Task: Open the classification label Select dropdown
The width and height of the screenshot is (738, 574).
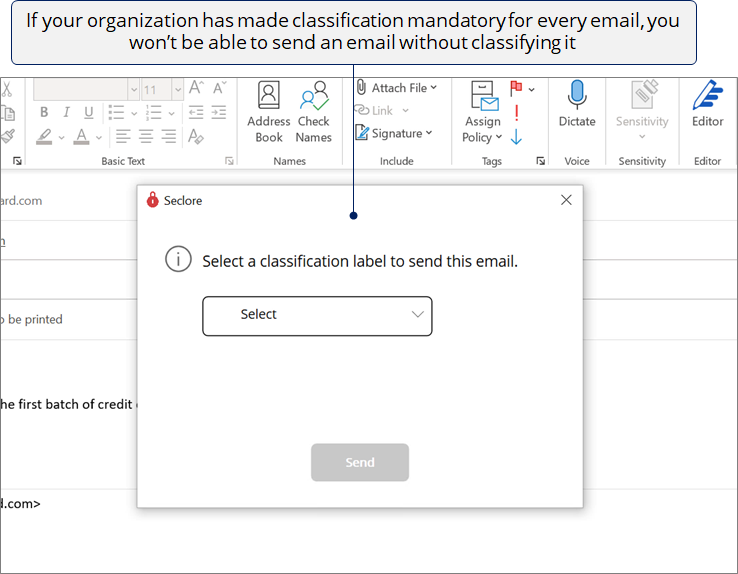Action: tap(317, 315)
